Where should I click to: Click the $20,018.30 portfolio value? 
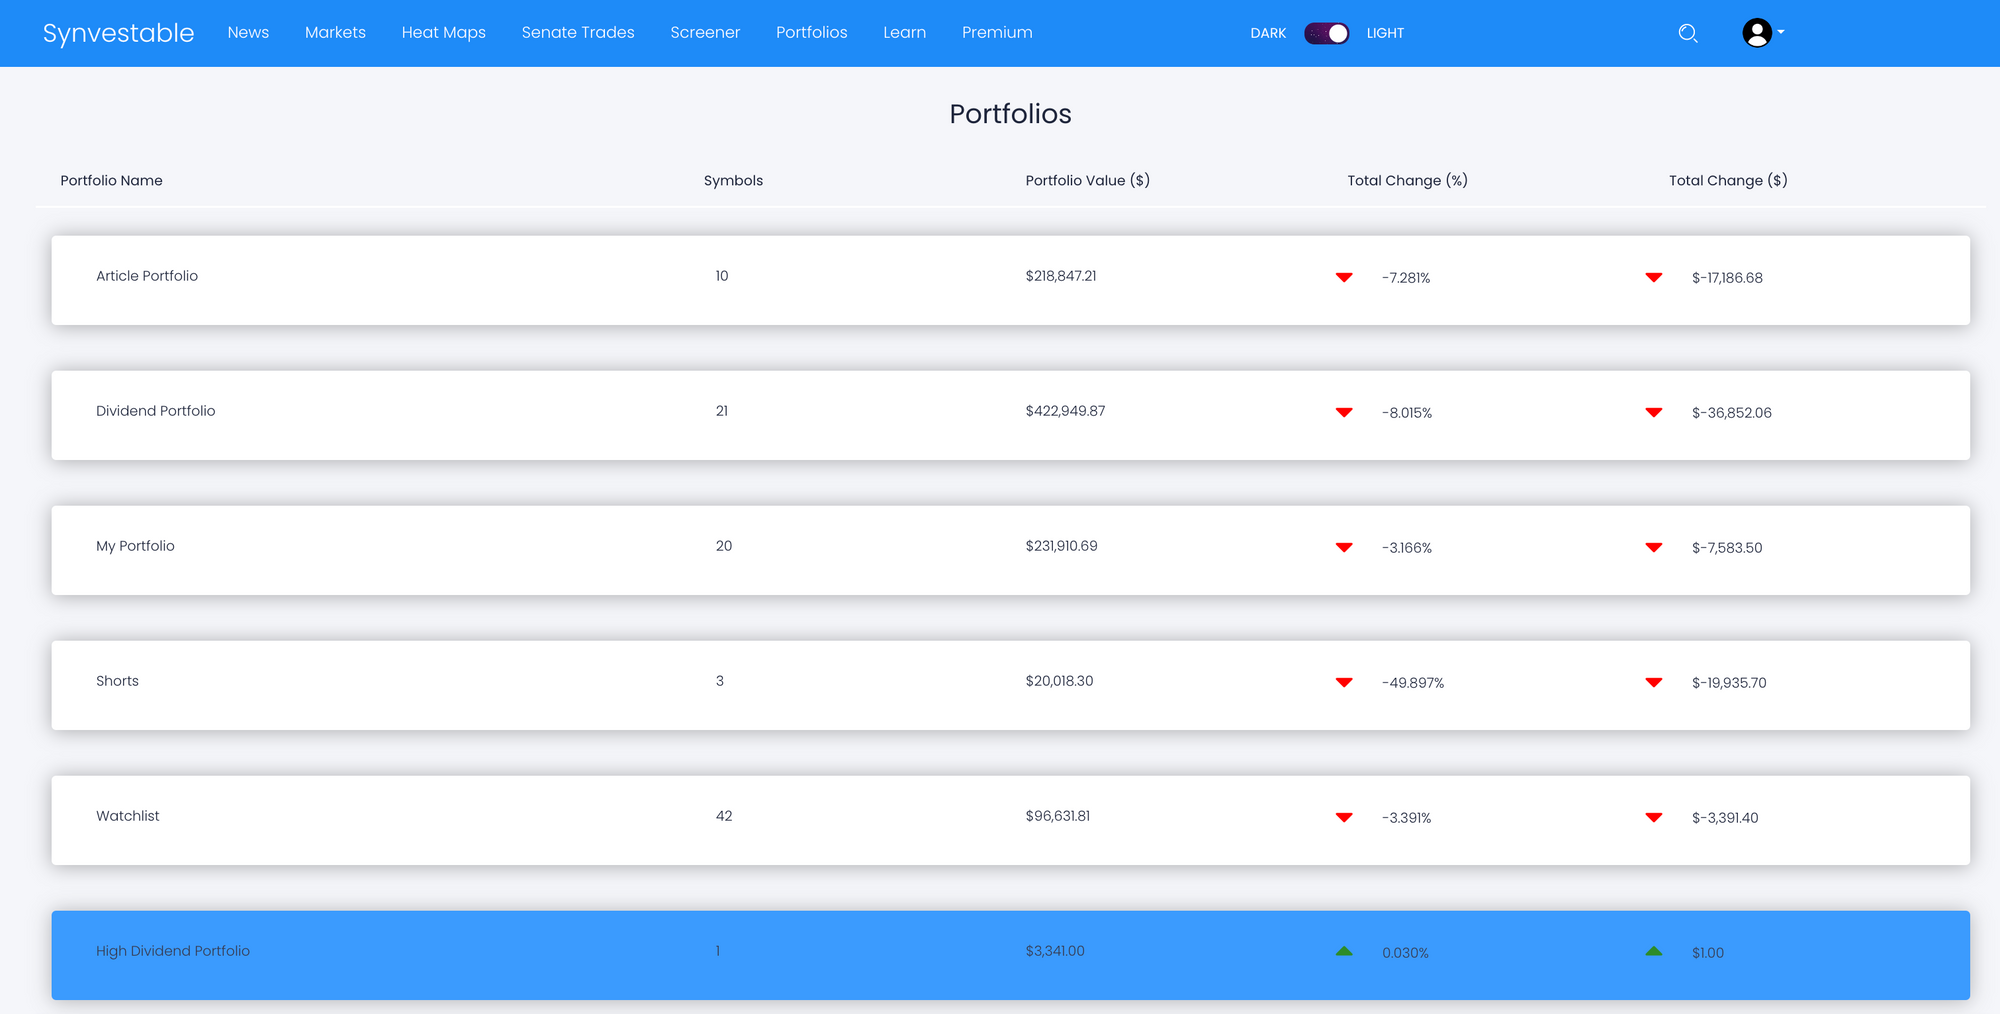click(1059, 681)
